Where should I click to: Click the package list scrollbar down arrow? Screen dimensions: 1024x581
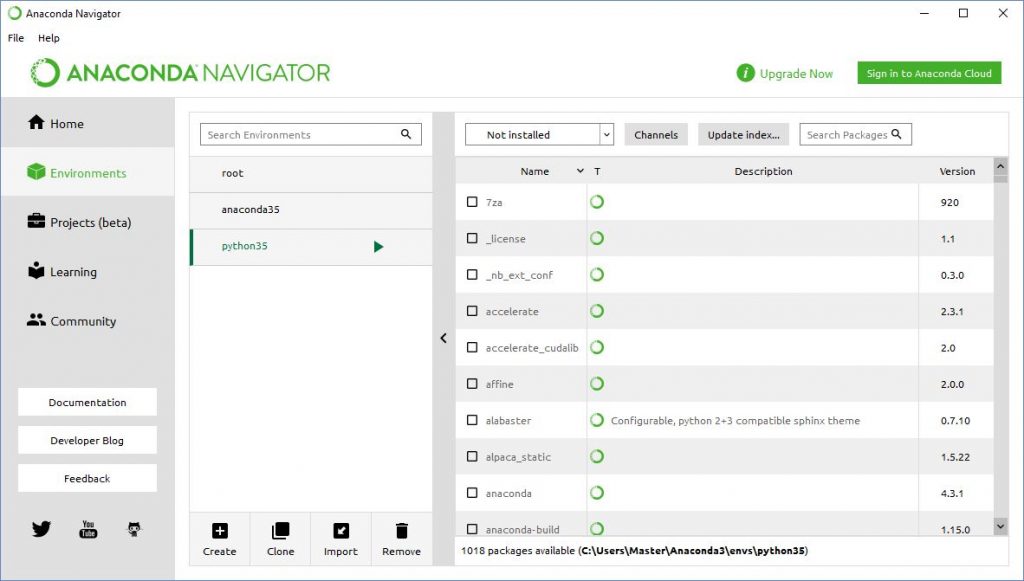coord(1001,525)
